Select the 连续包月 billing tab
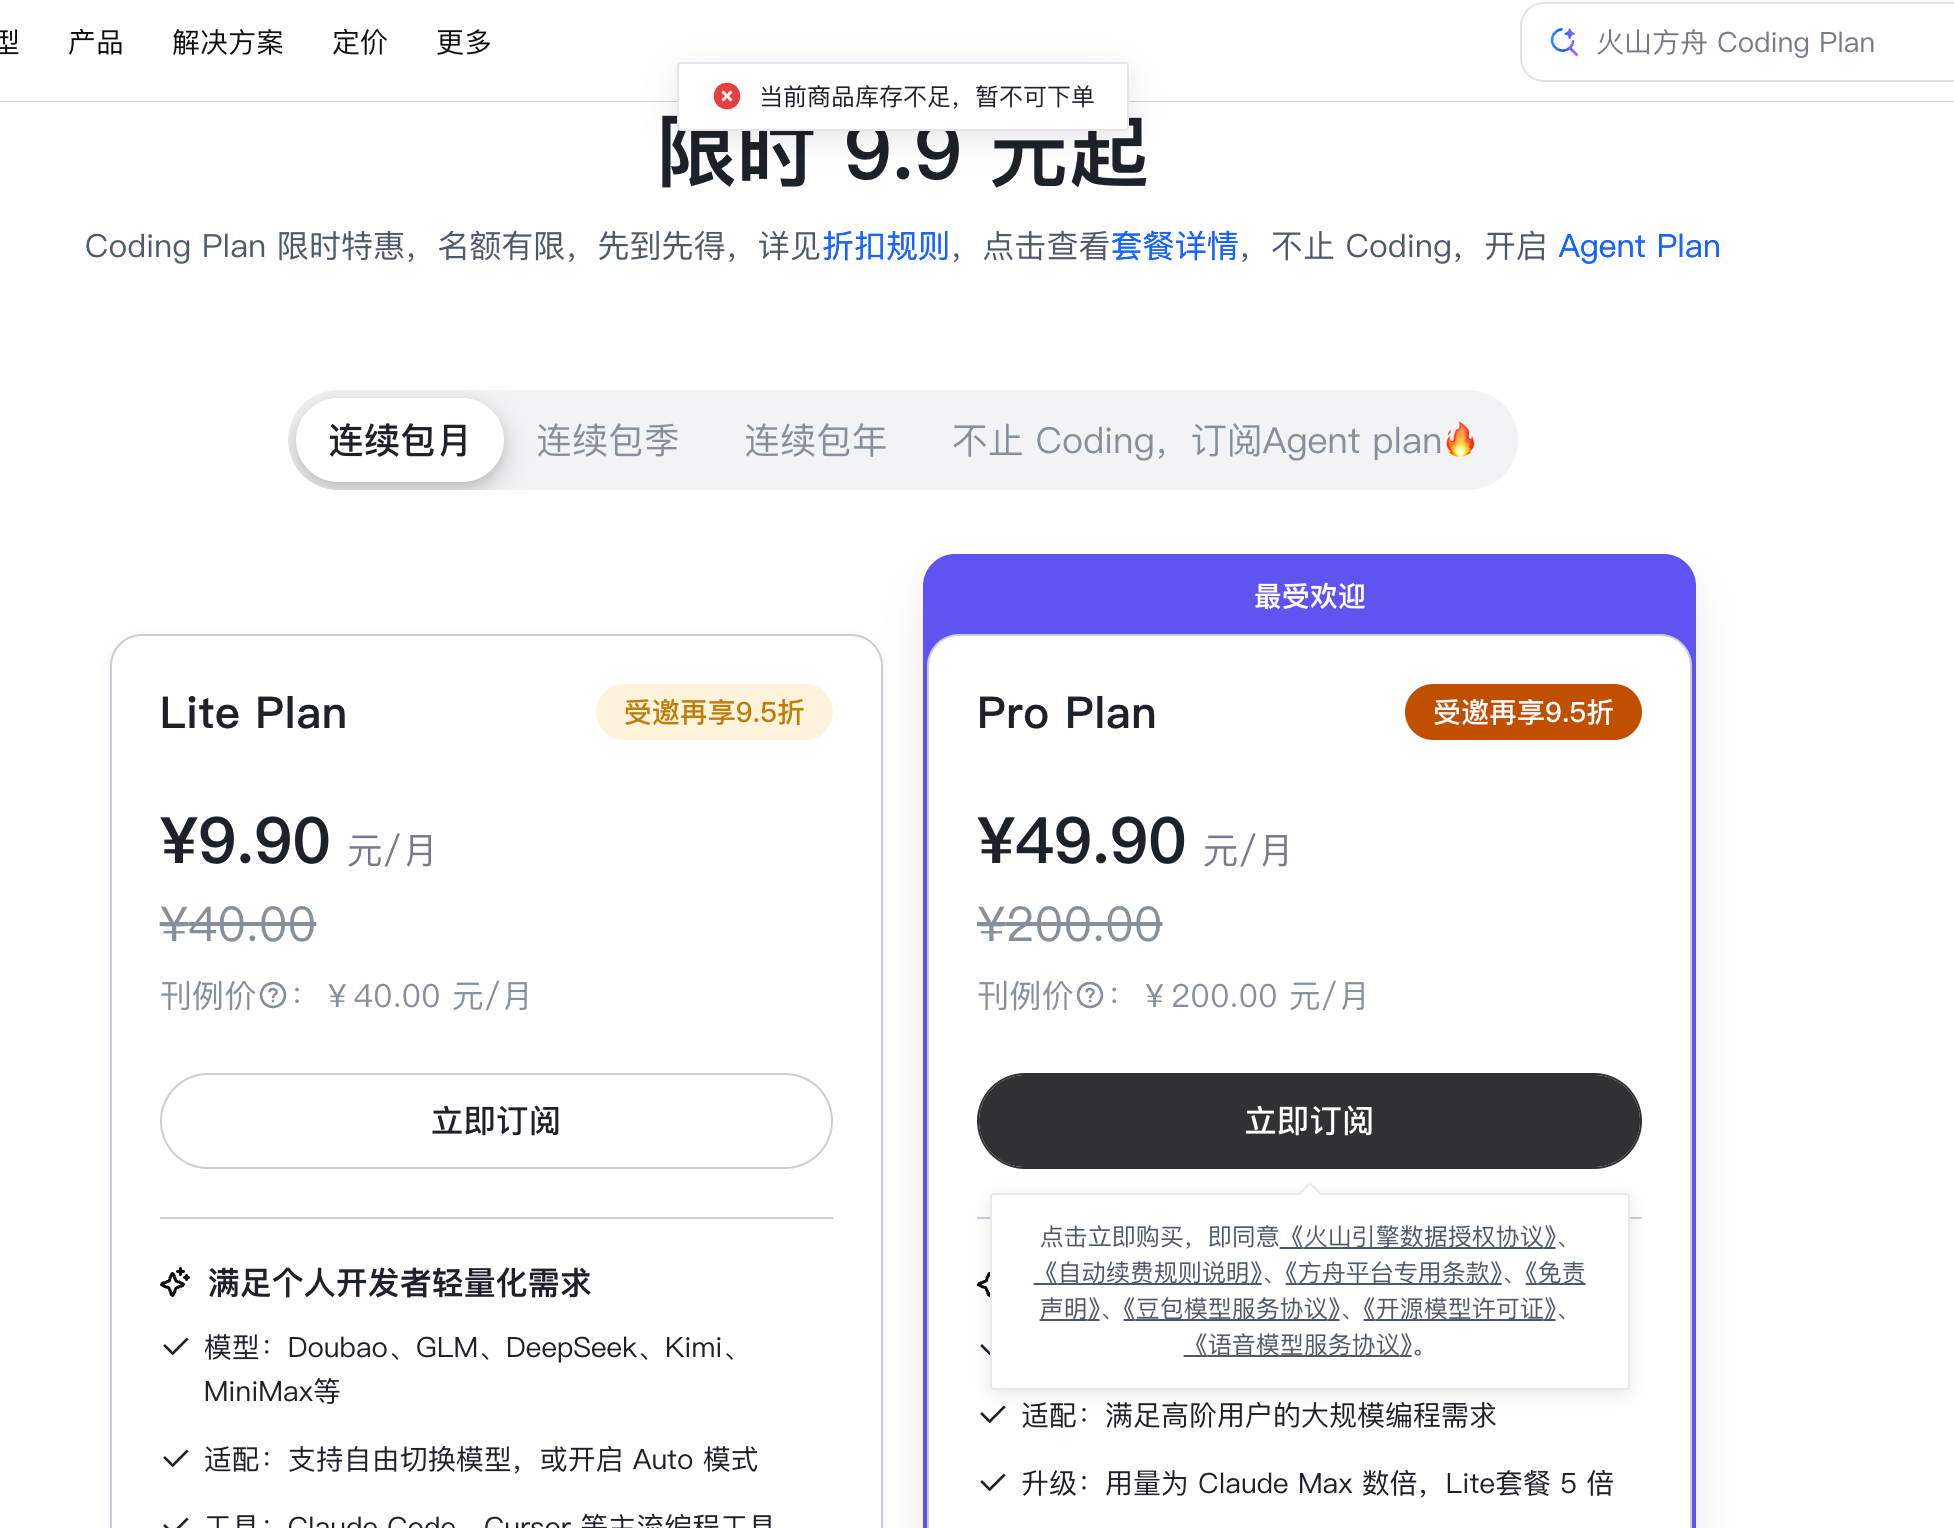The height and width of the screenshot is (1528, 1954). coord(399,440)
